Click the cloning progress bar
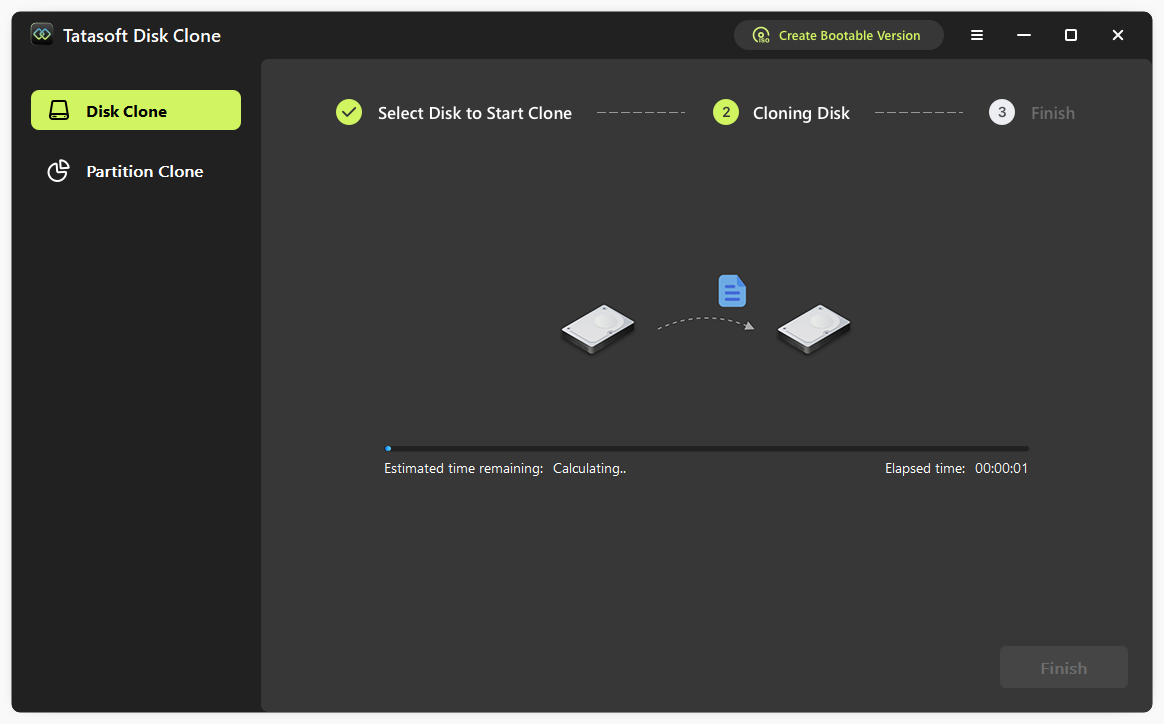Screen dimensions: 1164x724 [706, 449]
